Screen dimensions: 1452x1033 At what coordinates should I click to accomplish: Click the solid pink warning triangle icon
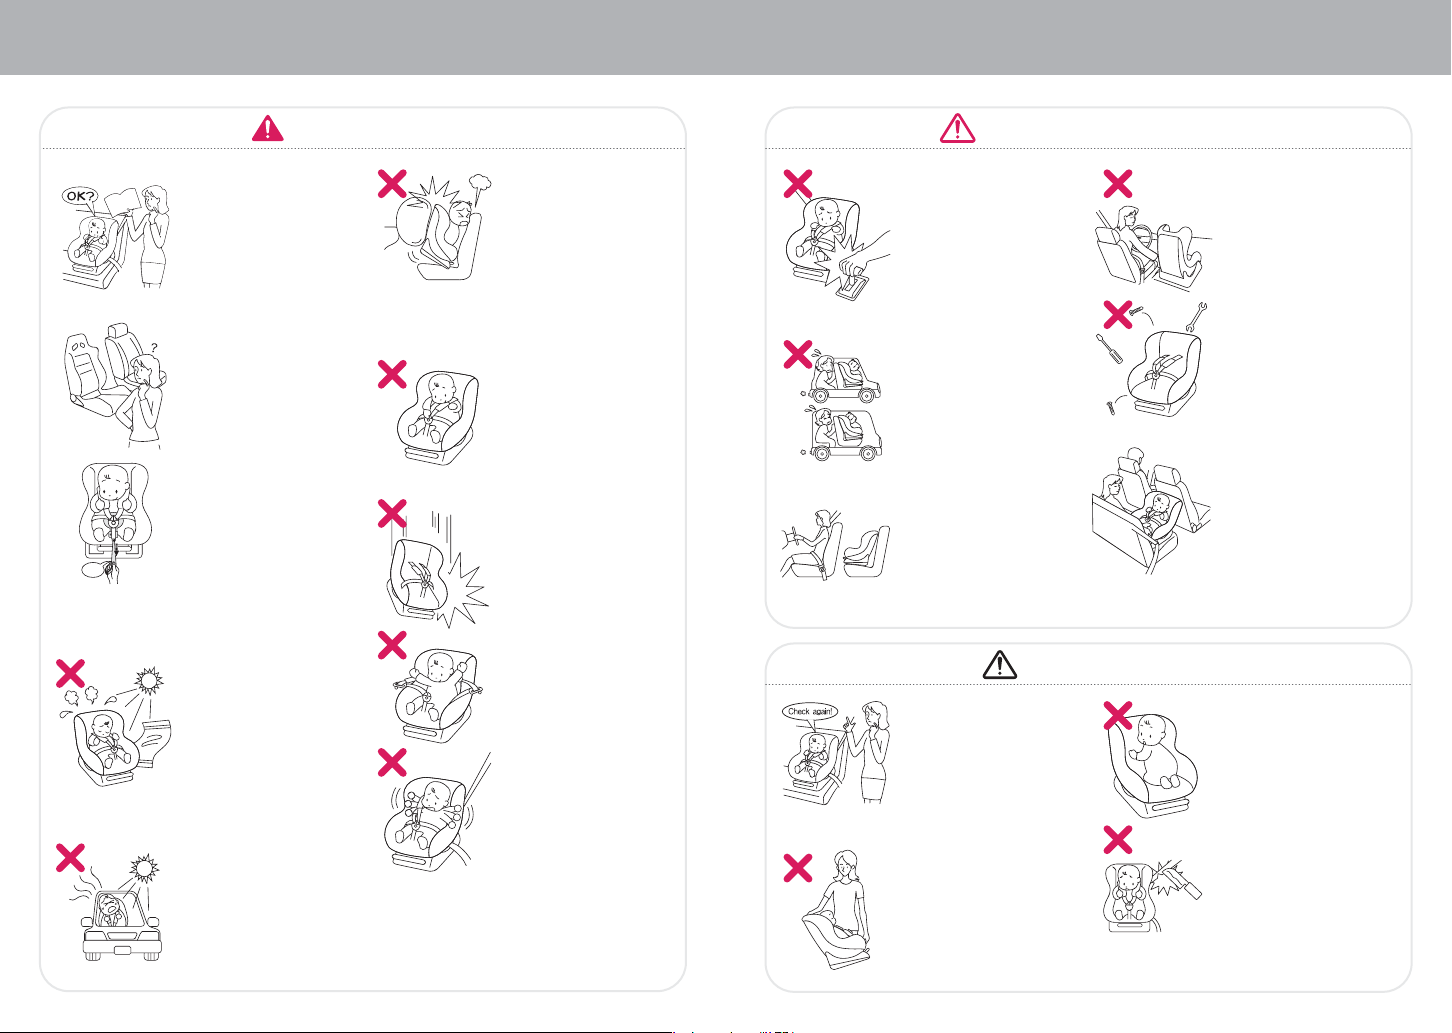coord(268,128)
